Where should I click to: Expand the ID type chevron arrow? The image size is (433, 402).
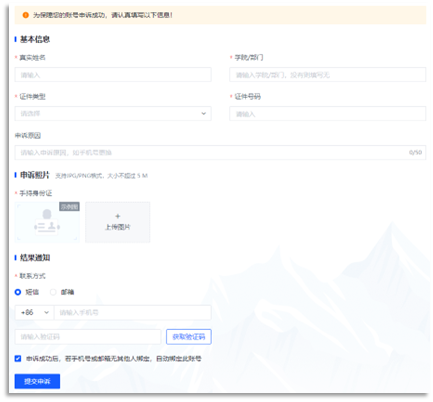coord(204,114)
